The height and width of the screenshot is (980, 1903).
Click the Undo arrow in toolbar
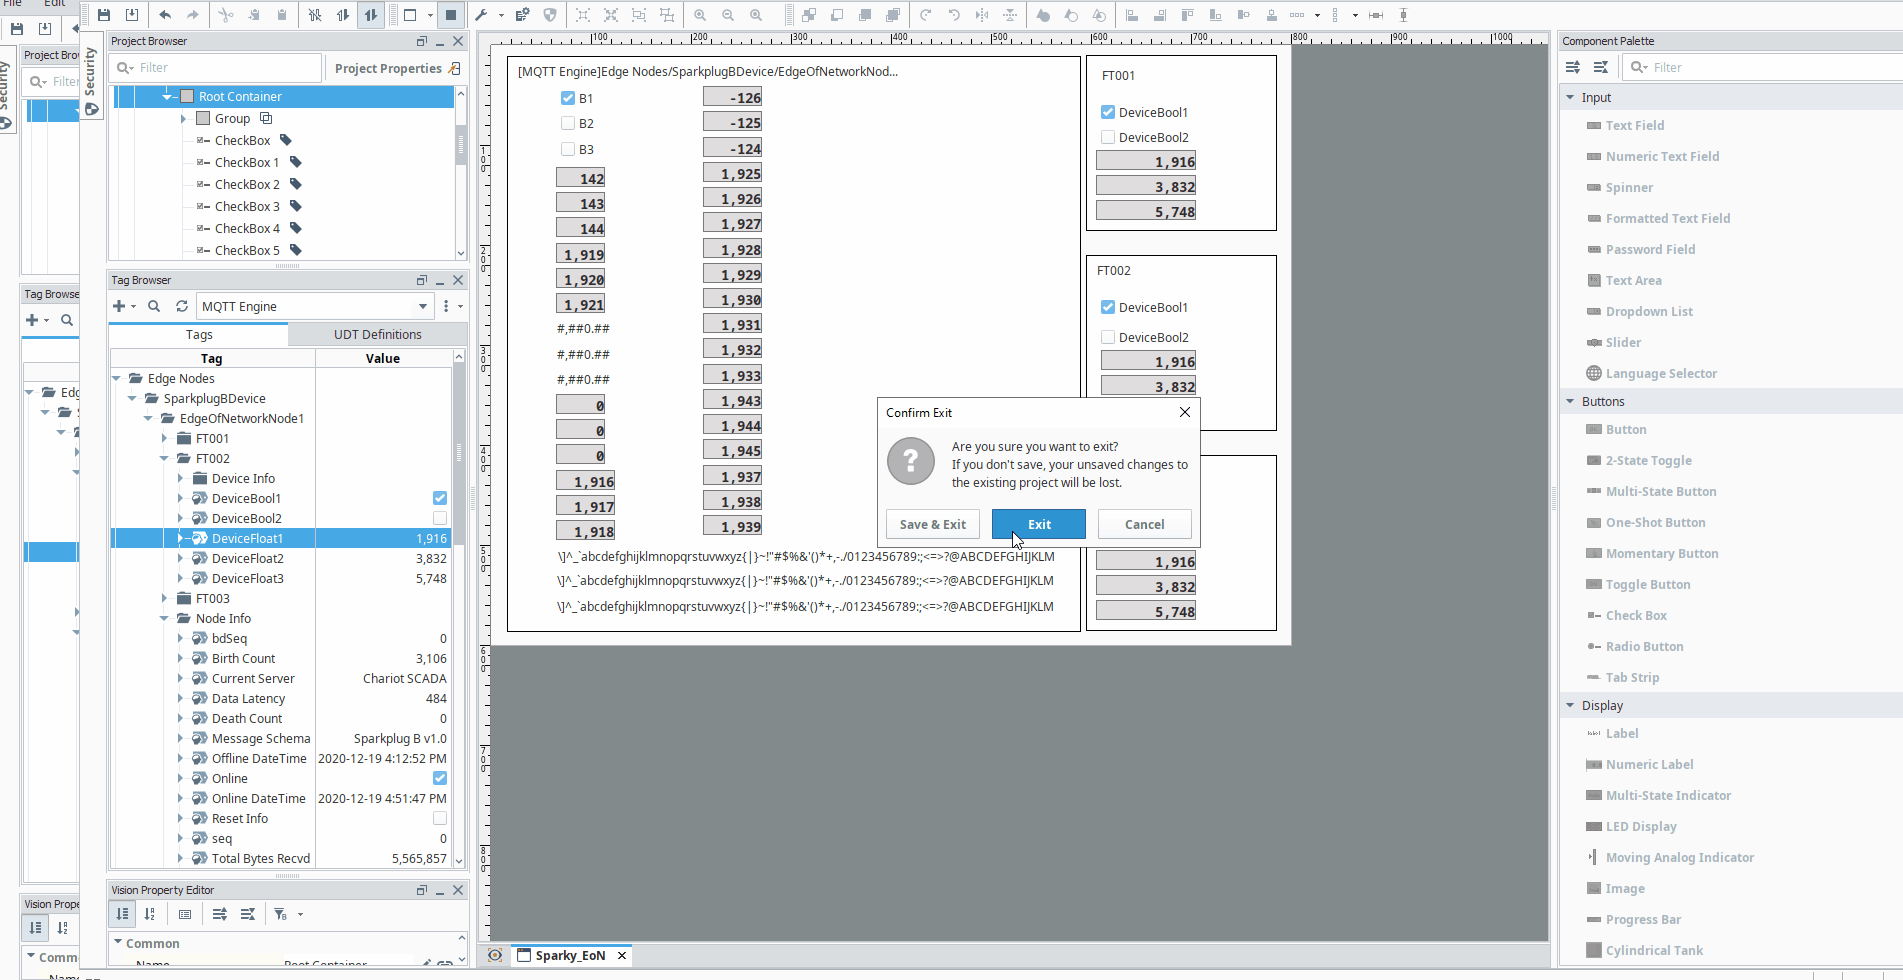point(165,15)
